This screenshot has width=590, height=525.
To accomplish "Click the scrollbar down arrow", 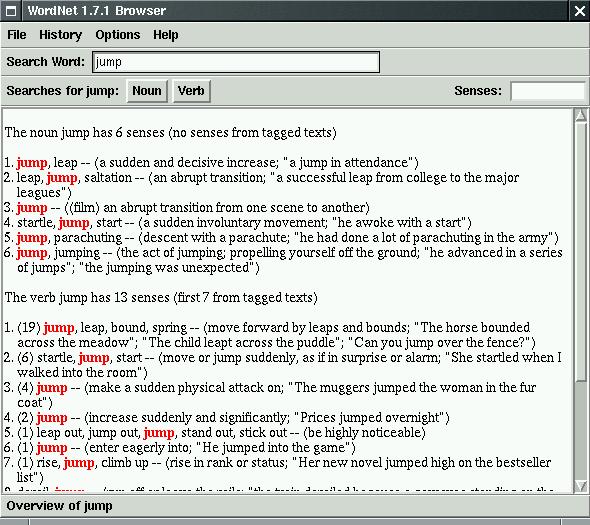I will tap(581, 486).
